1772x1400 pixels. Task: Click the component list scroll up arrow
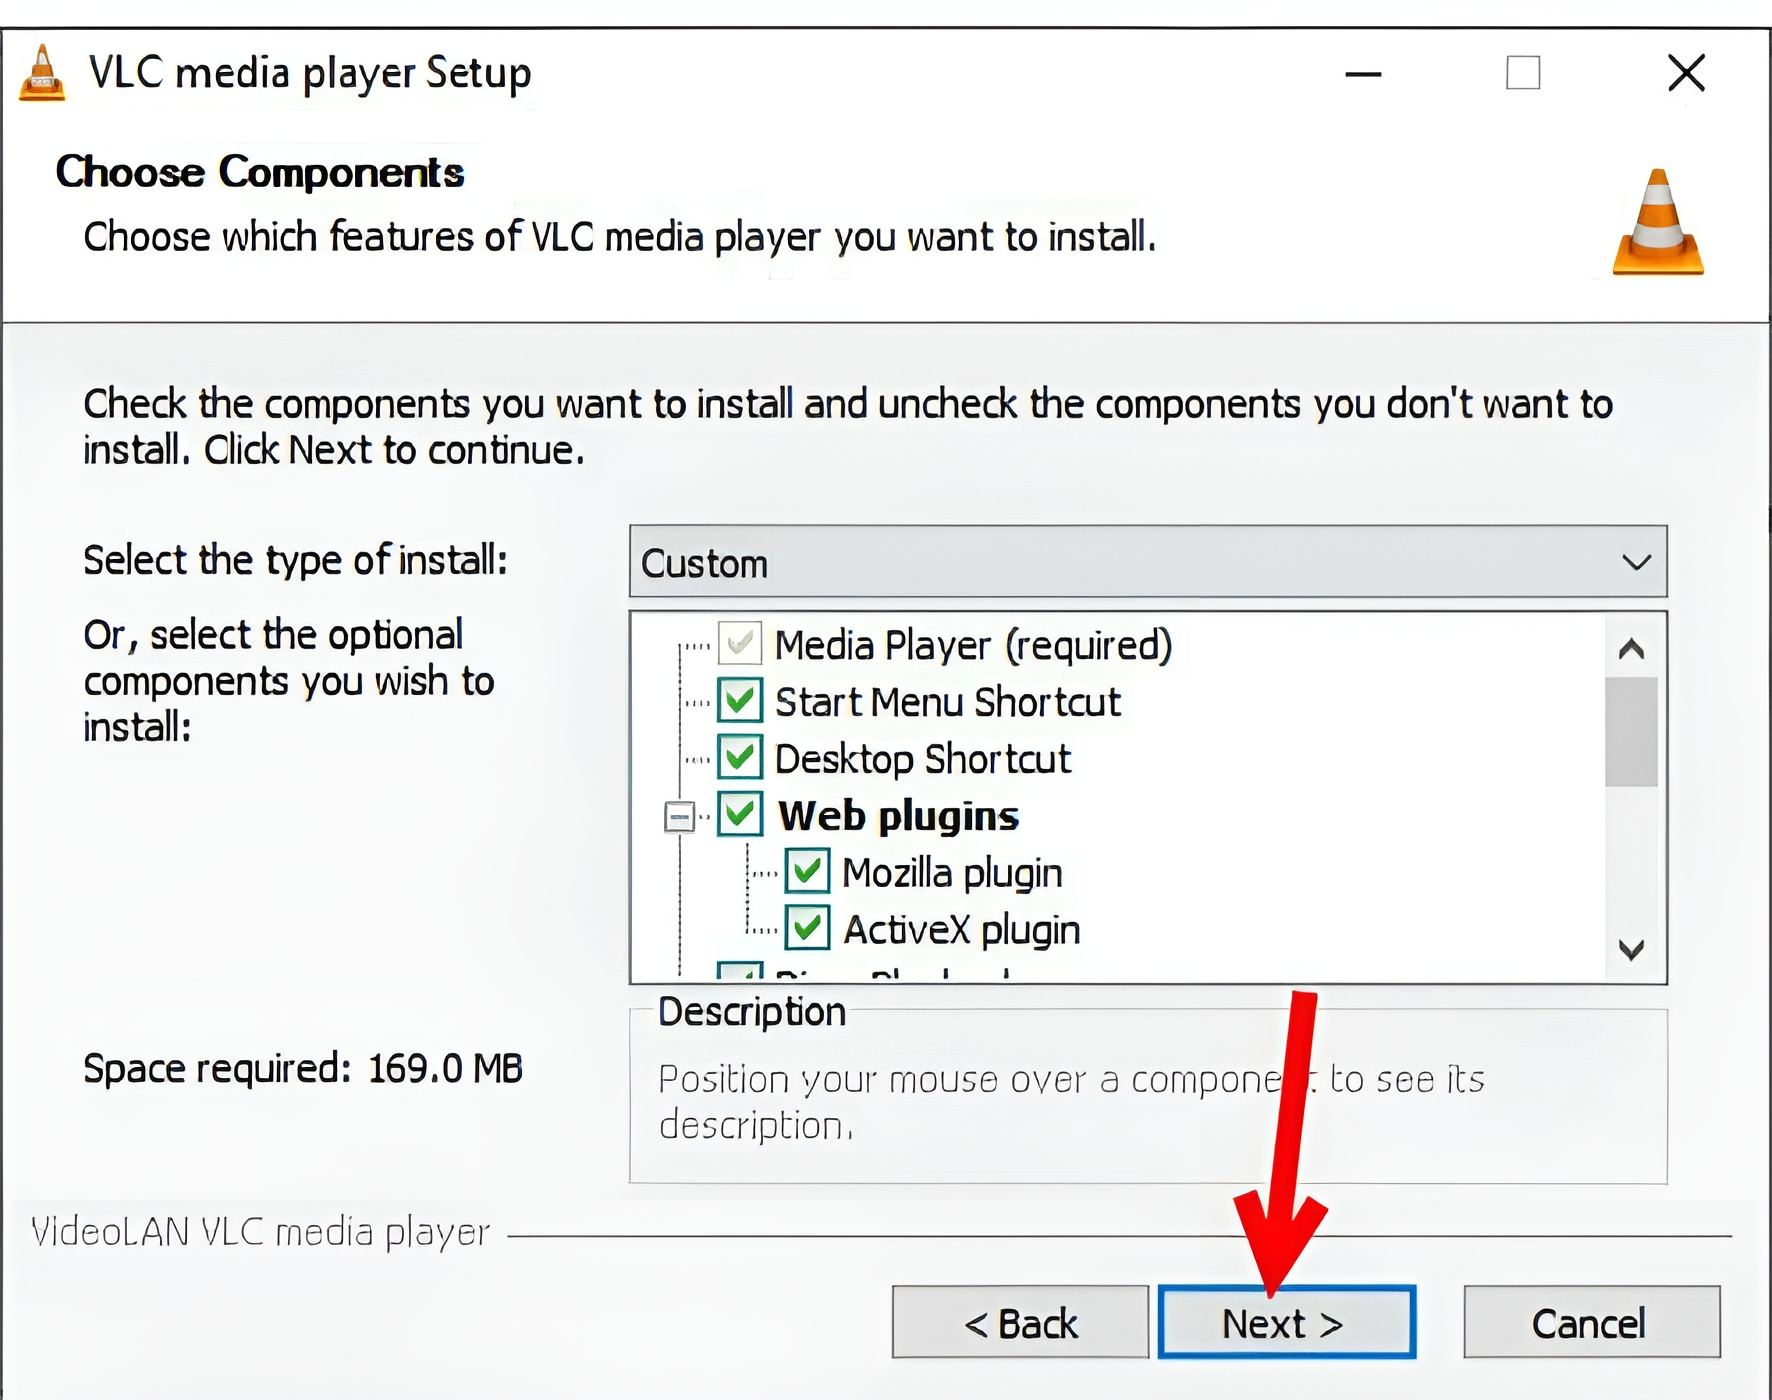point(1631,649)
